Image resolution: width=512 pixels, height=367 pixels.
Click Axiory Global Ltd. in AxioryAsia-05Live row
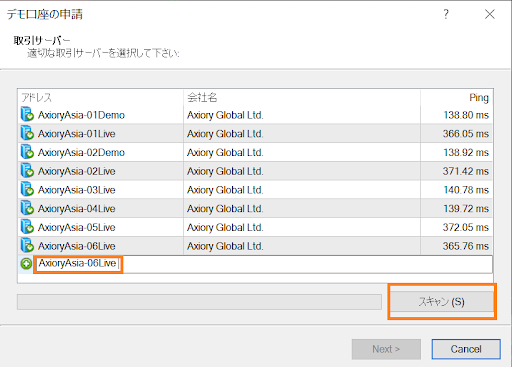[225, 227]
